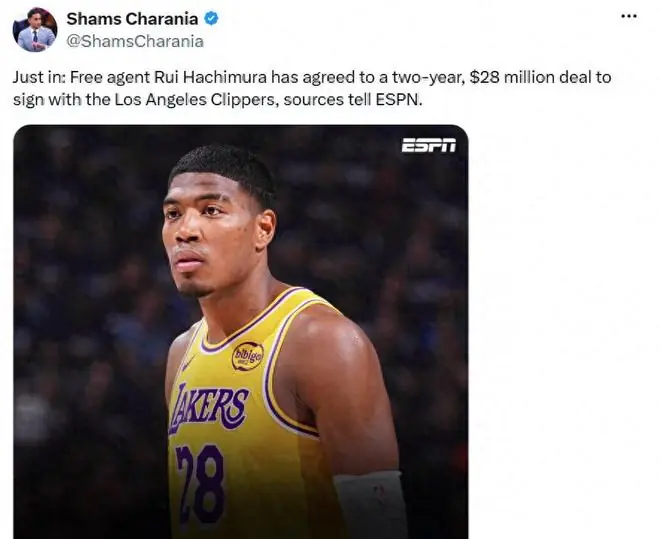Click the Nike swoosh on the jersey

click(188, 364)
